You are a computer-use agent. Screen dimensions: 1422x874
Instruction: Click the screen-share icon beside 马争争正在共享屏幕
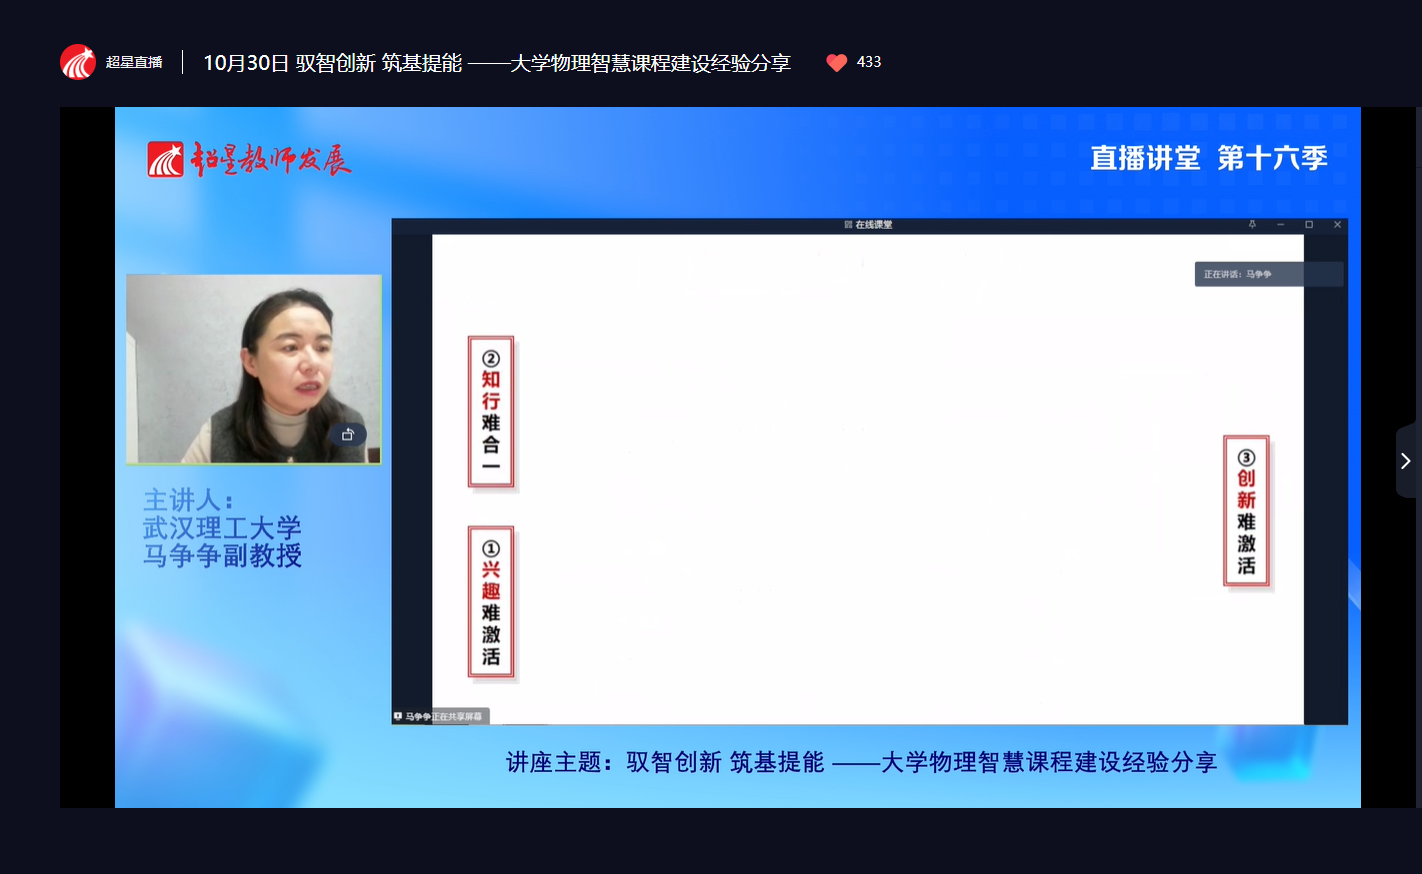tap(398, 716)
